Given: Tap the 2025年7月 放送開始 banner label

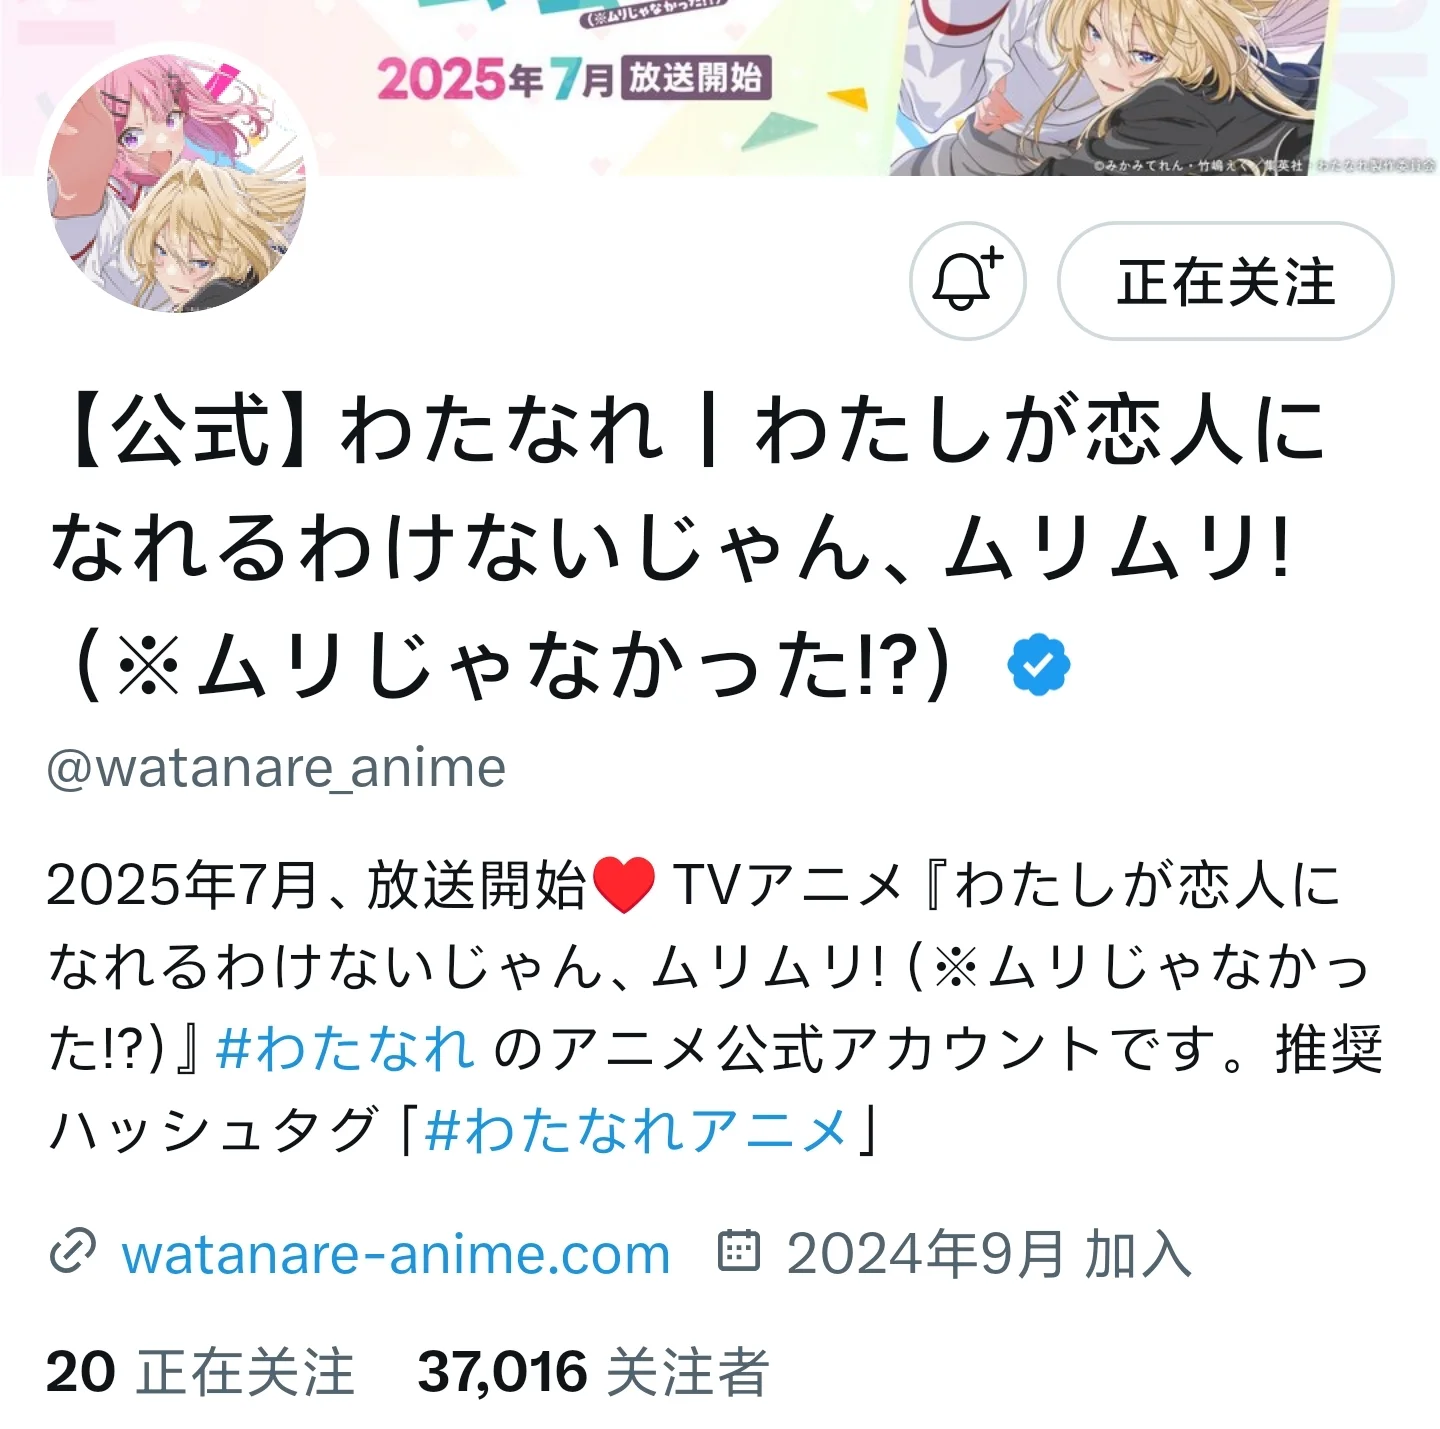Looking at the screenshot, I should [x=574, y=78].
